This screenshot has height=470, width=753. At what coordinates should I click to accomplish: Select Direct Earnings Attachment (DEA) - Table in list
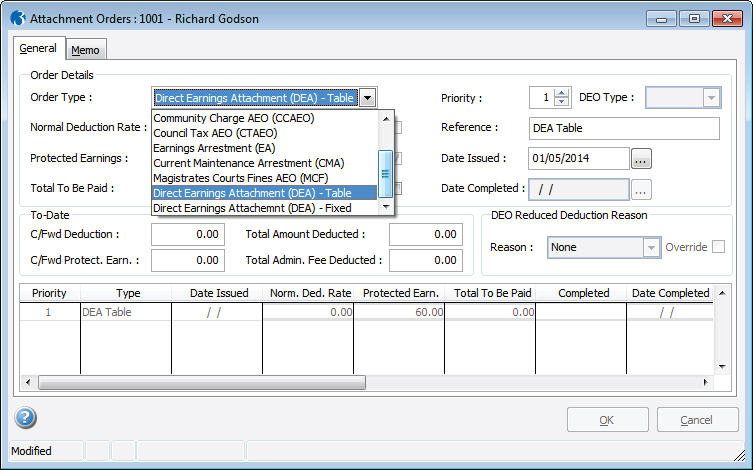(x=265, y=193)
